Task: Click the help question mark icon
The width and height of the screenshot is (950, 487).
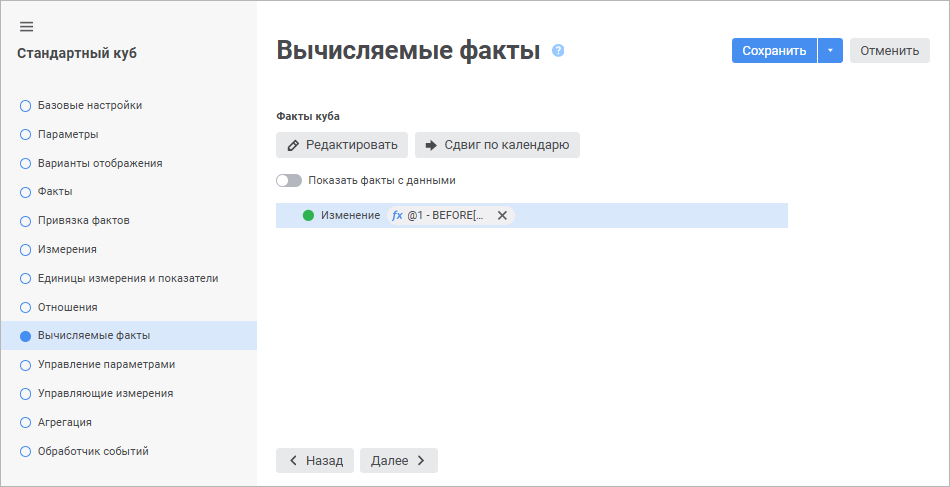Action: [x=558, y=50]
